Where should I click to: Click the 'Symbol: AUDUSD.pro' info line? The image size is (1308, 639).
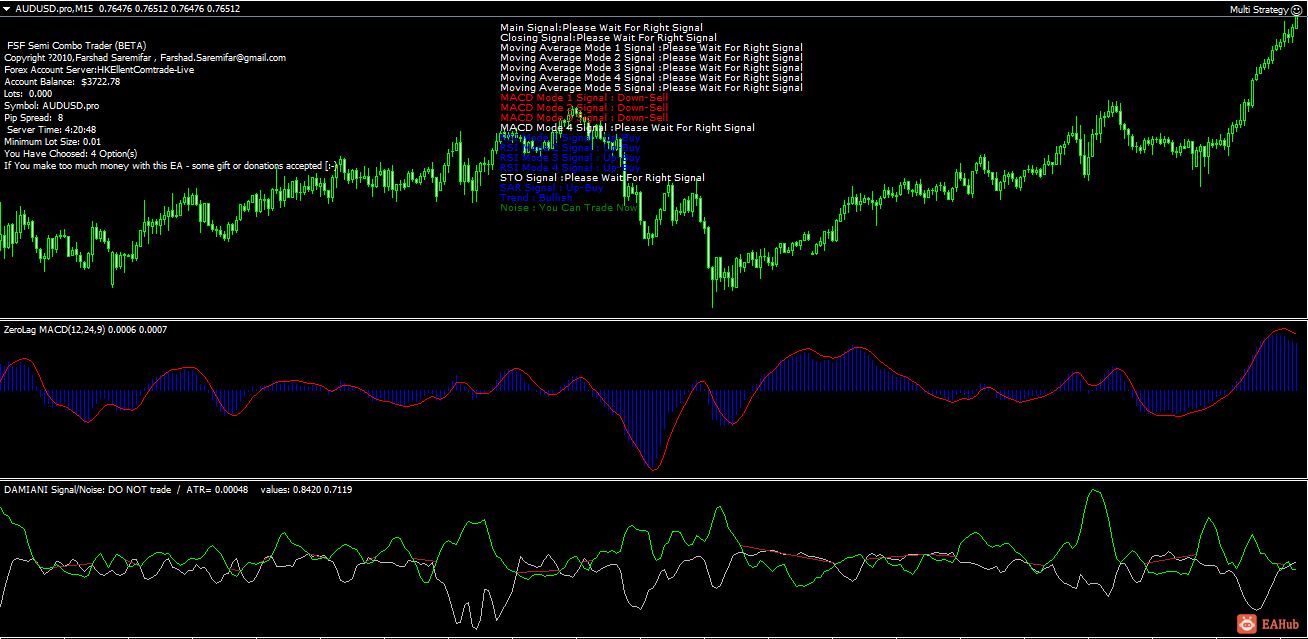(52, 106)
